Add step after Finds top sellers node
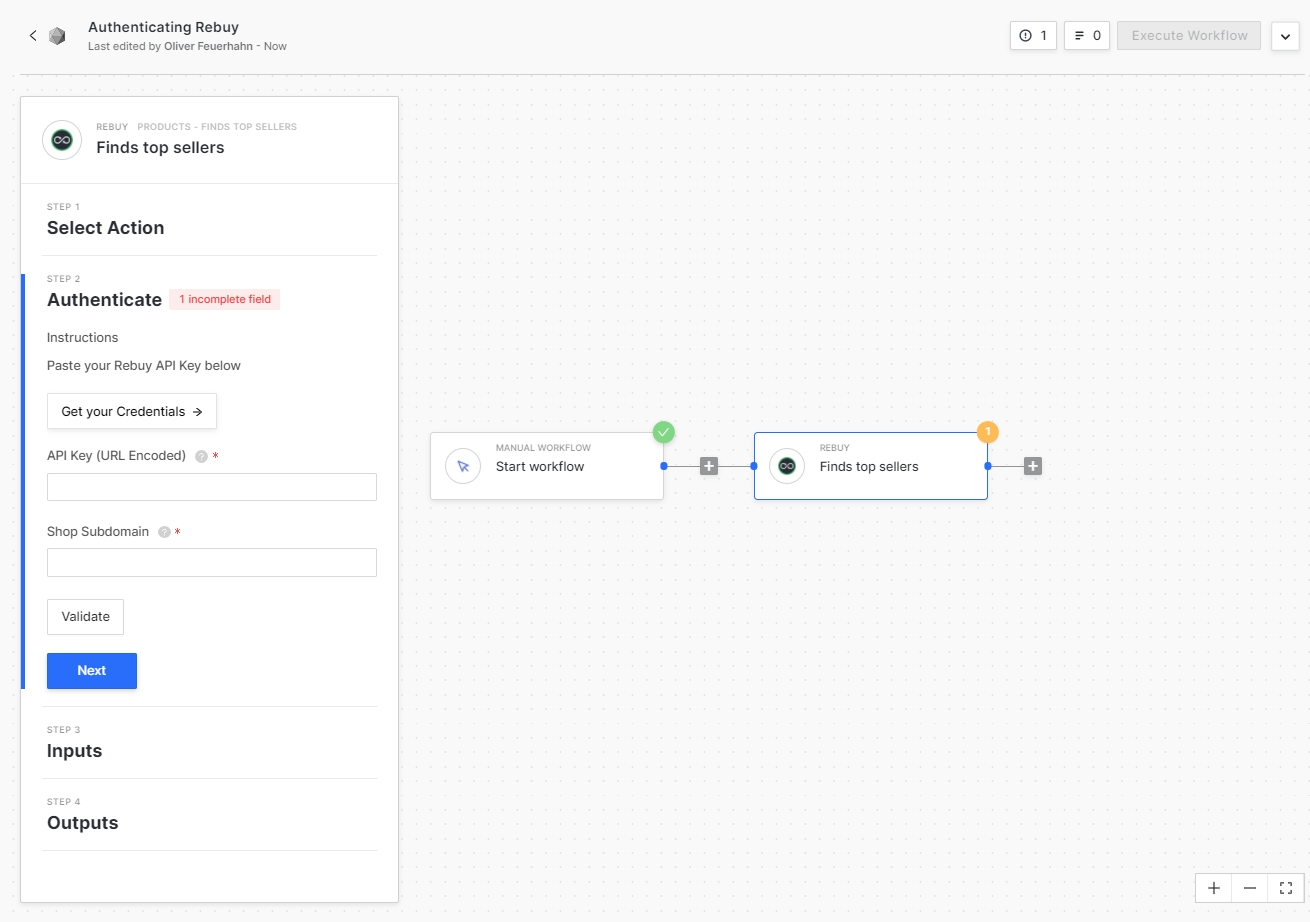 tap(1033, 466)
